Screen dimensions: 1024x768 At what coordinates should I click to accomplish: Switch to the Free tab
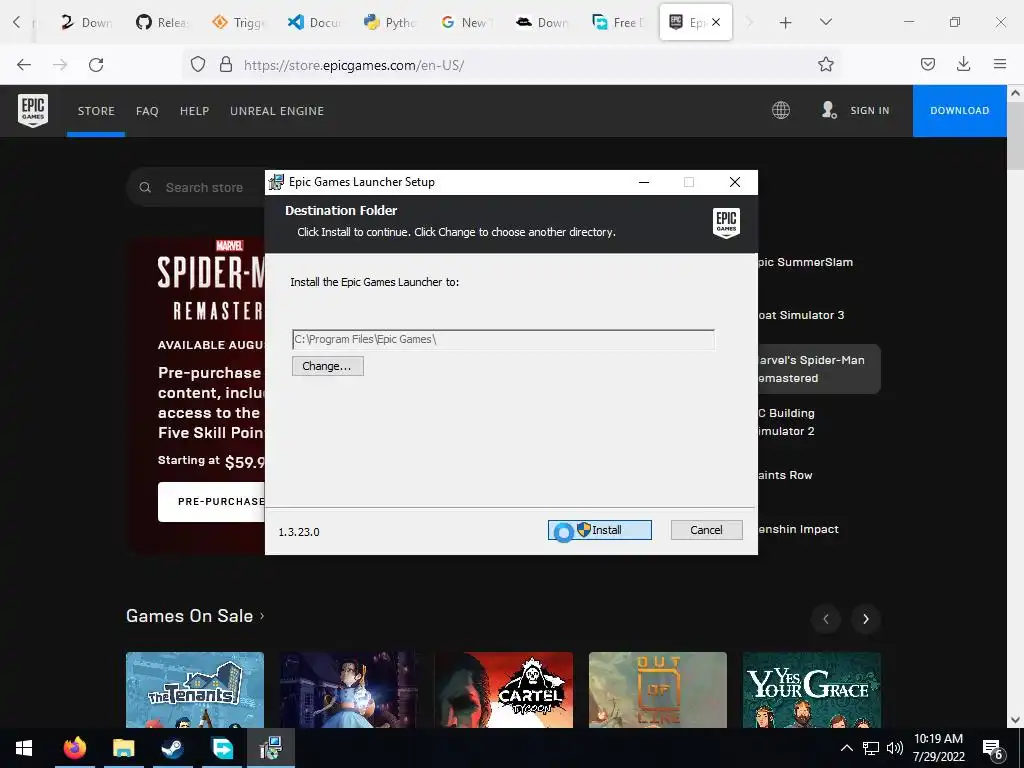tap(619, 23)
